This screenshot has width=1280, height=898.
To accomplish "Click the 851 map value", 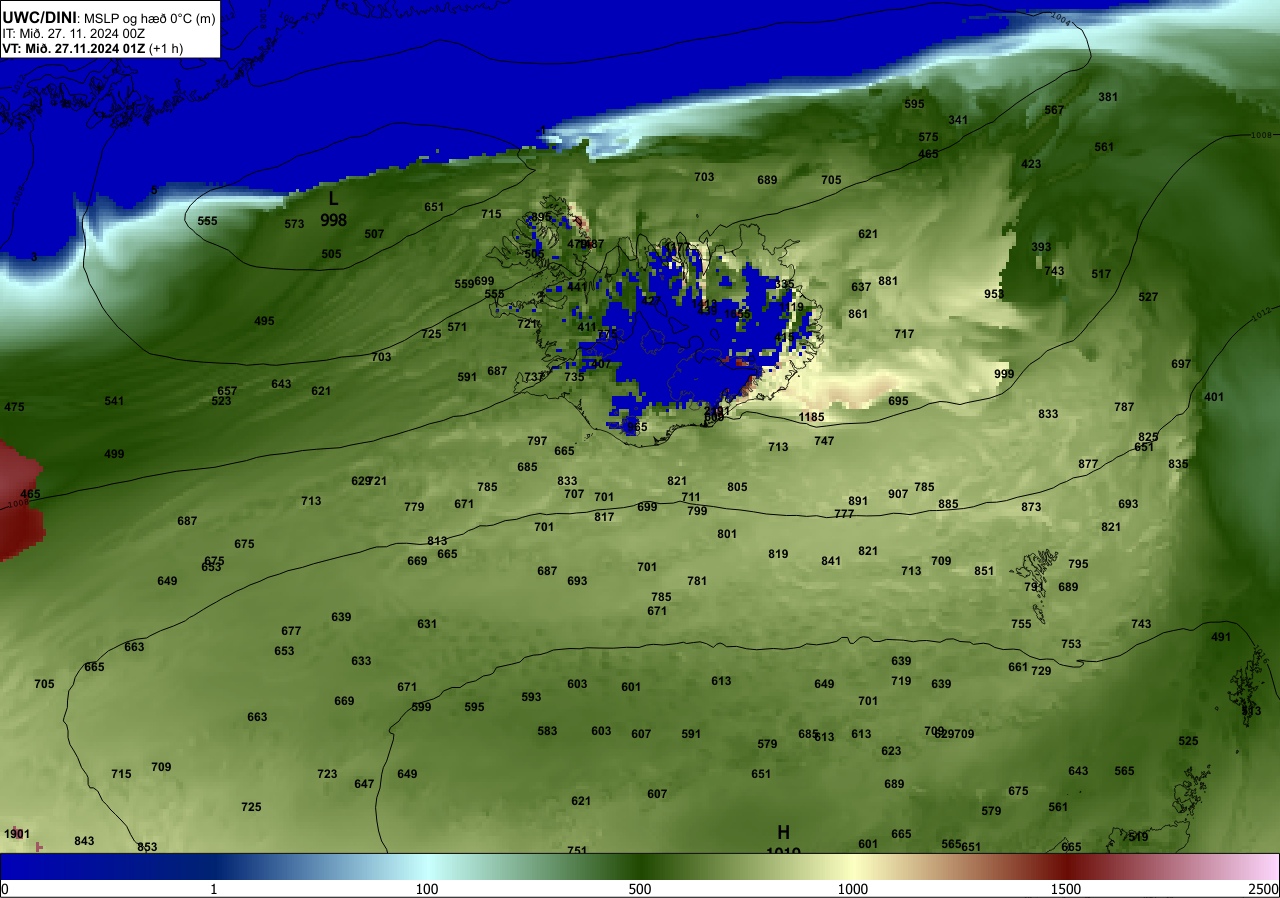I will [984, 571].
